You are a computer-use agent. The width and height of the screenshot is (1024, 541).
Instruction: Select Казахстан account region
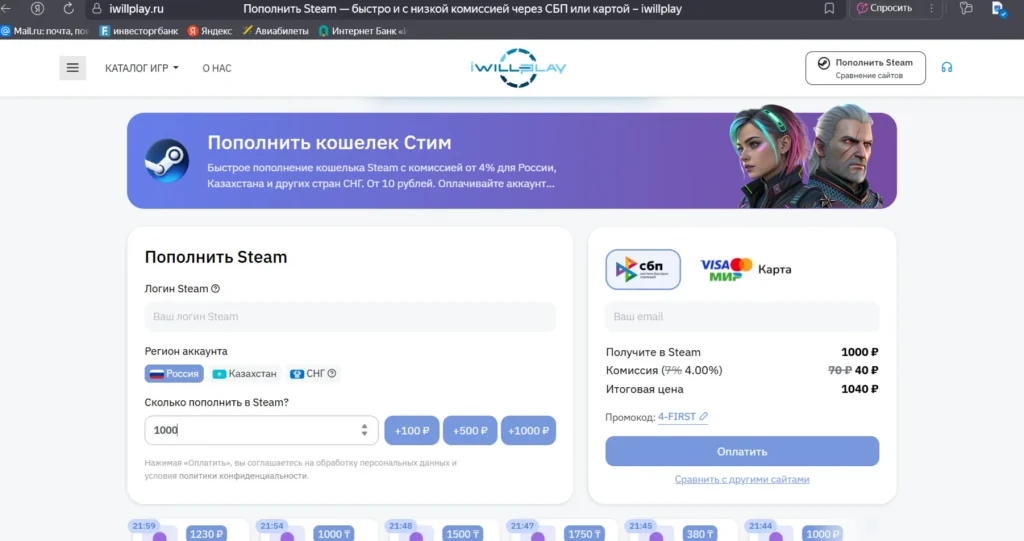tap(245, 374)
